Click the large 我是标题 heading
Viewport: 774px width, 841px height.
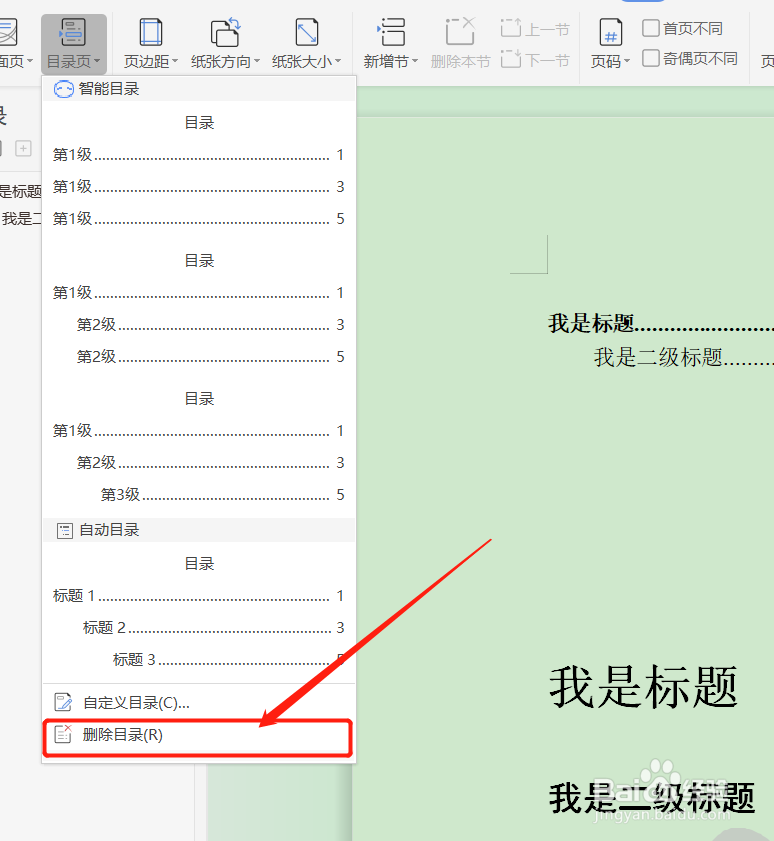point(643,687)
